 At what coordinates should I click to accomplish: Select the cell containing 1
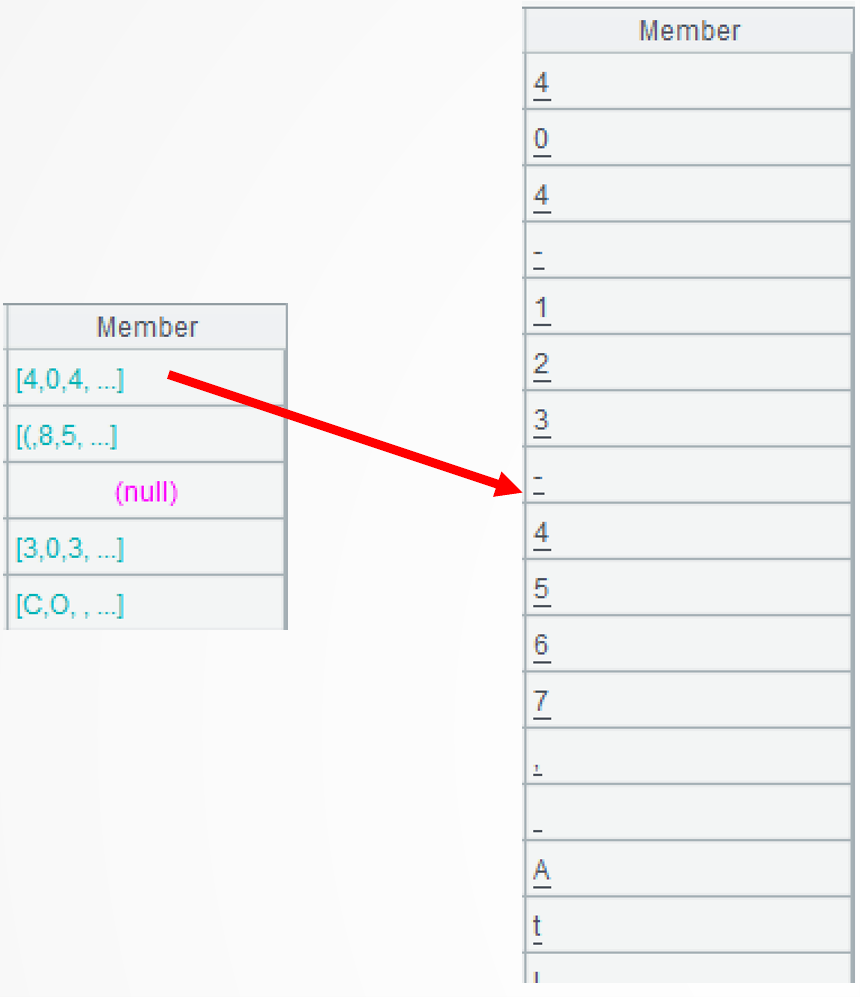click(x=542, y=307)
